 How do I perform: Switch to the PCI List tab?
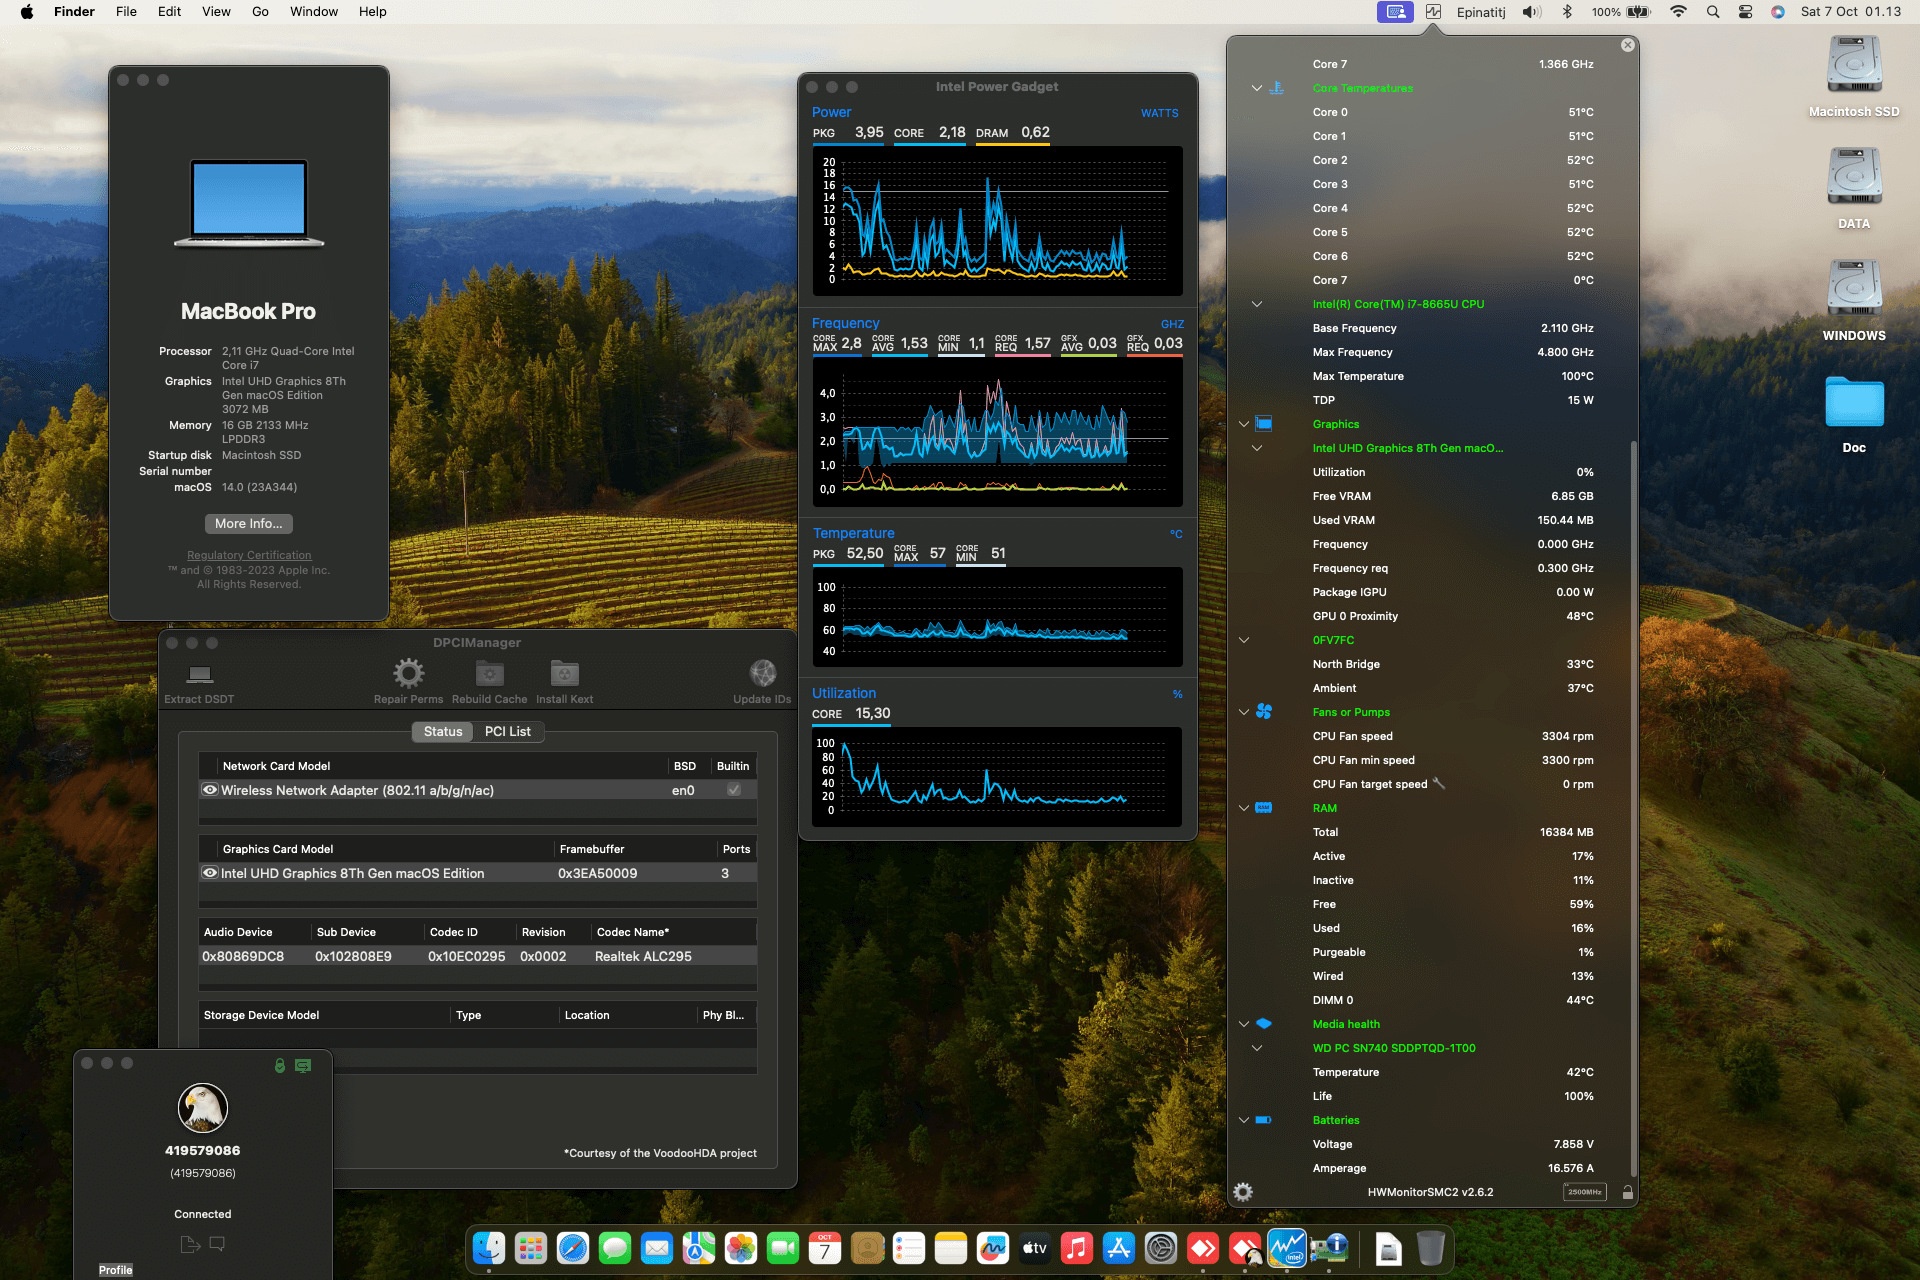[507, 732]
